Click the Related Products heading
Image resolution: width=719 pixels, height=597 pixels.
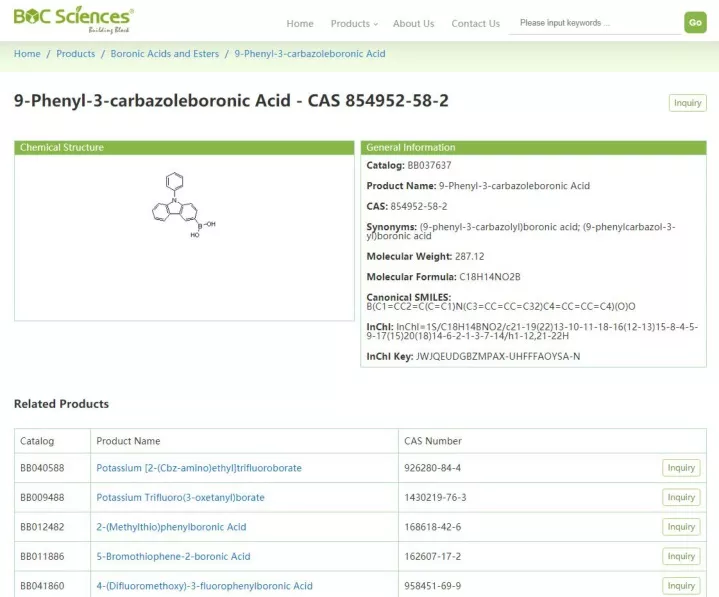coord(61,404)
